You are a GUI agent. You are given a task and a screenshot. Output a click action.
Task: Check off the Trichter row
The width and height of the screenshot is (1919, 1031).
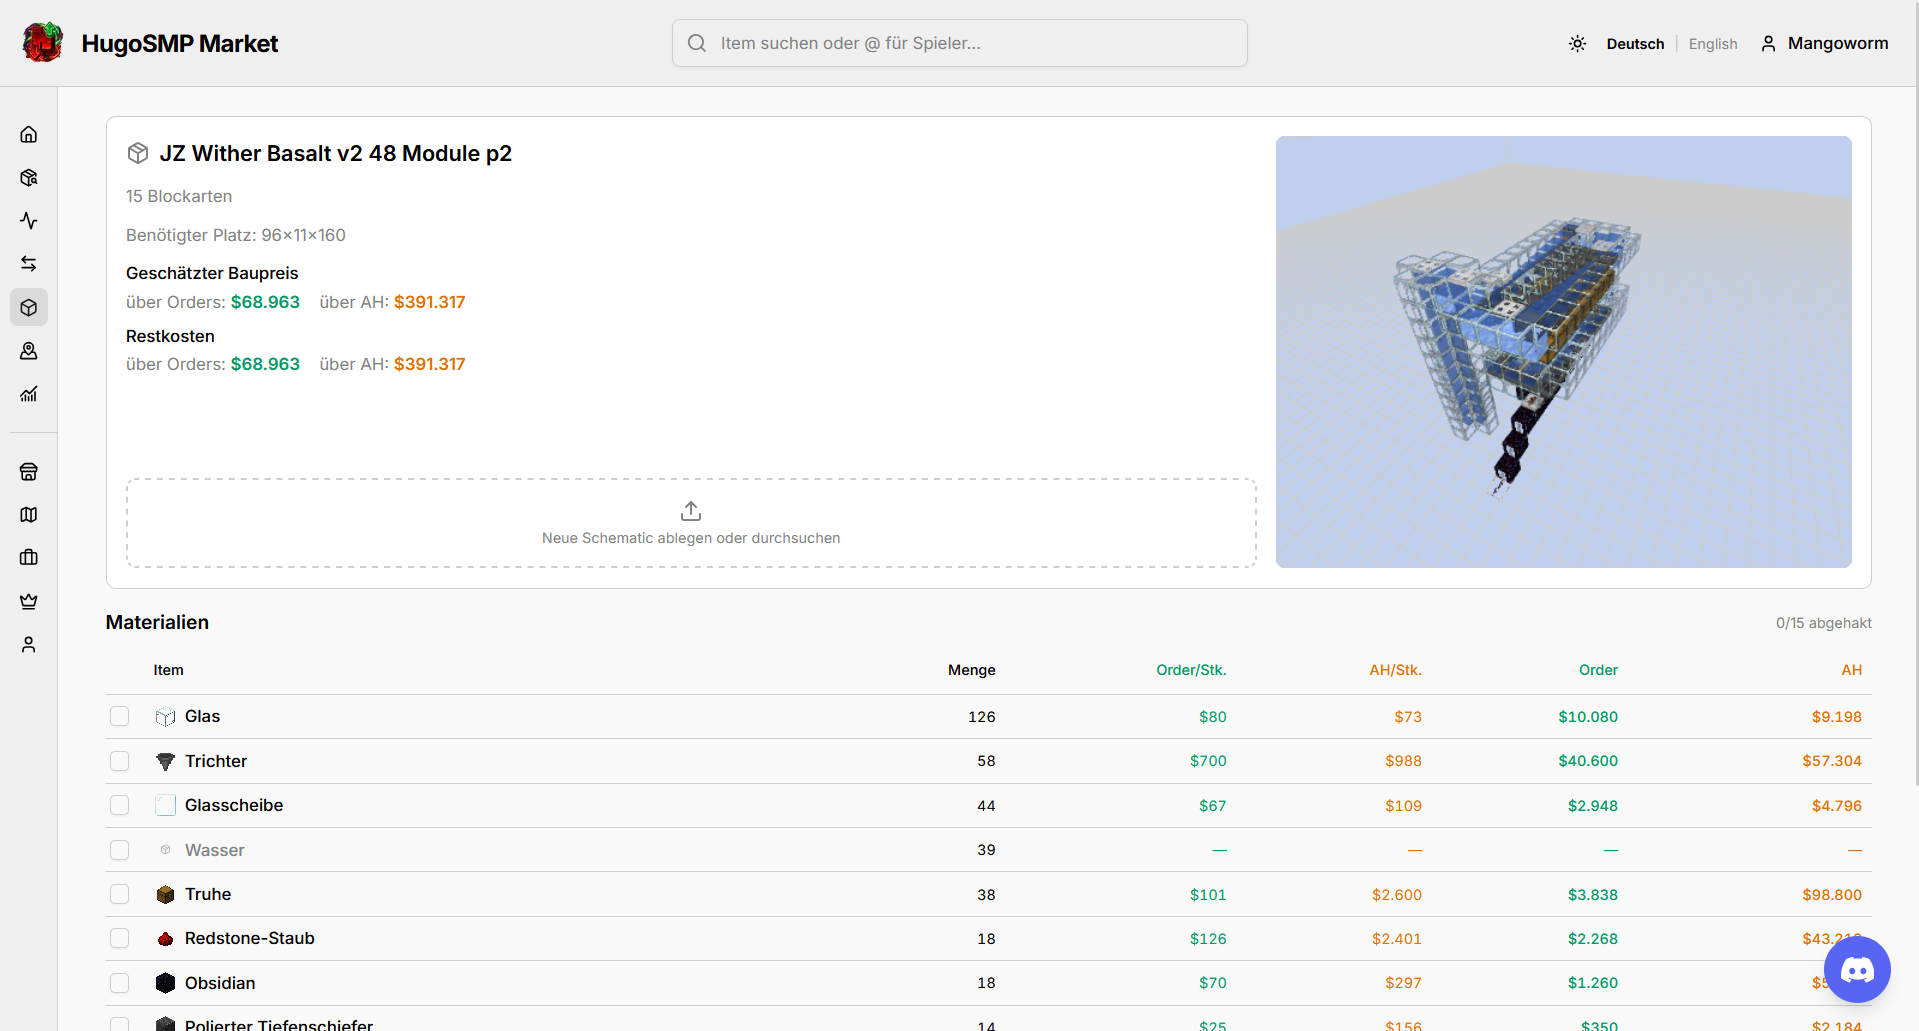pos(120,761)
